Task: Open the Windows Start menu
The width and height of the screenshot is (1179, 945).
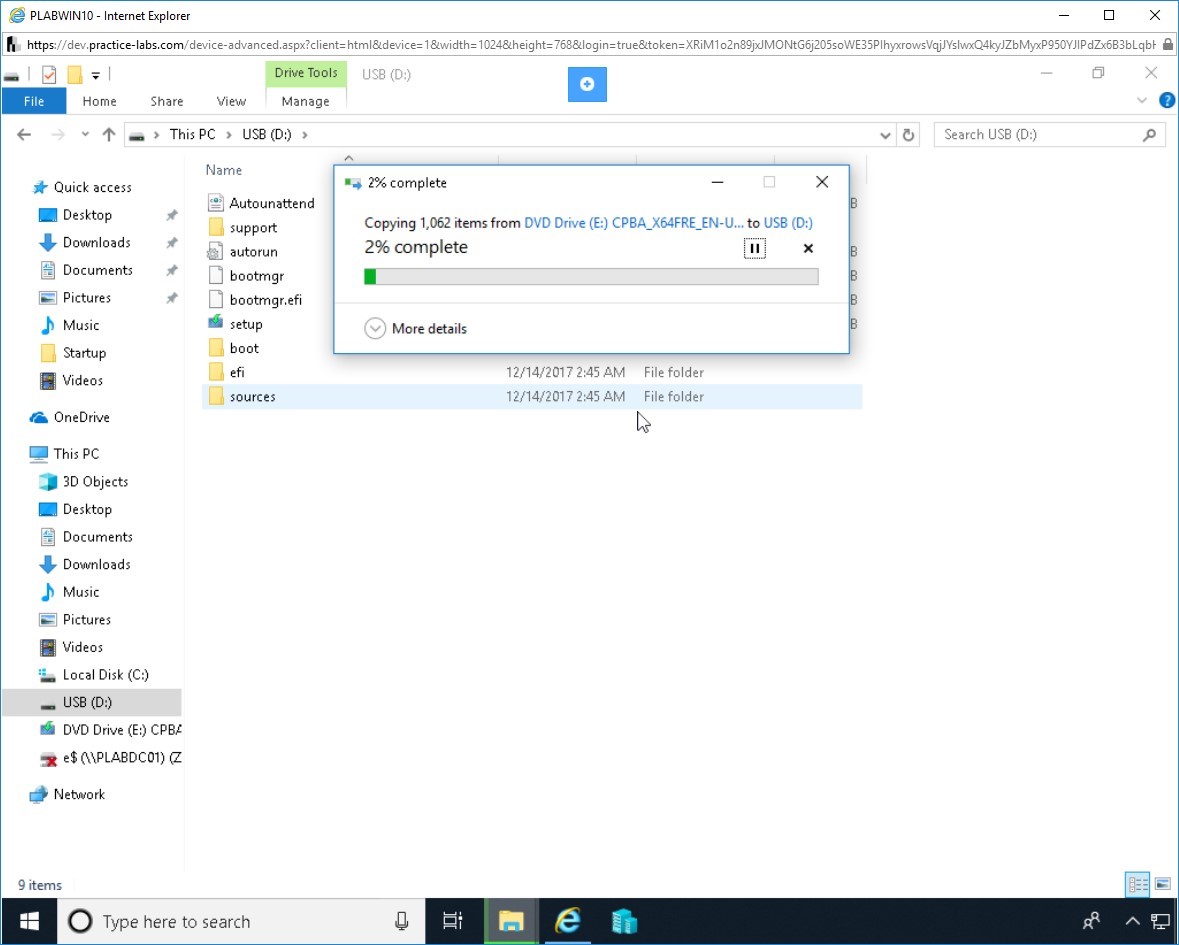Action: tap(29, 921)
